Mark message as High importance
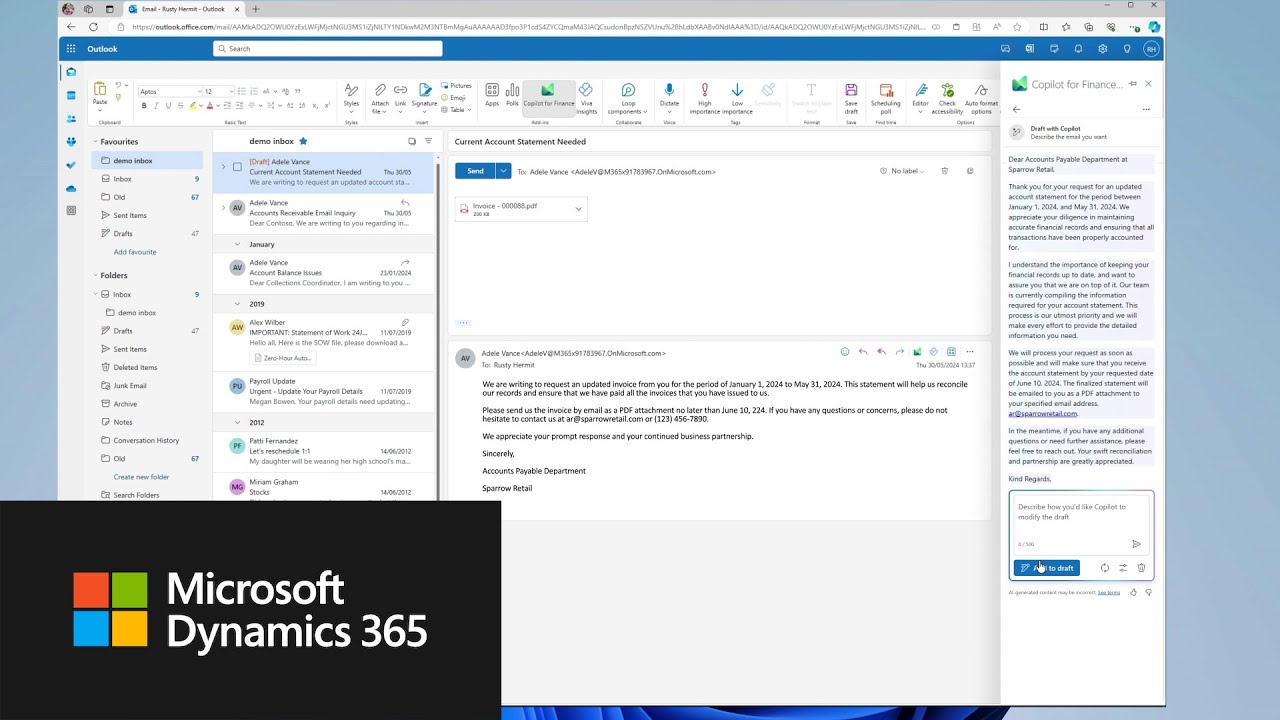1280x720 pixels. coord(705,98)
